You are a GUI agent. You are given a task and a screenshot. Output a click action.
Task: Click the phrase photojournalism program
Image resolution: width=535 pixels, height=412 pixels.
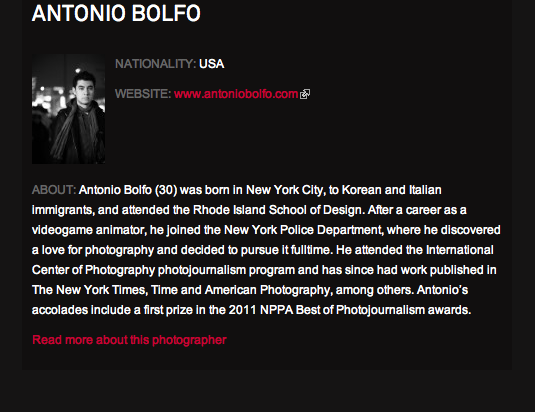click(226, 270)
